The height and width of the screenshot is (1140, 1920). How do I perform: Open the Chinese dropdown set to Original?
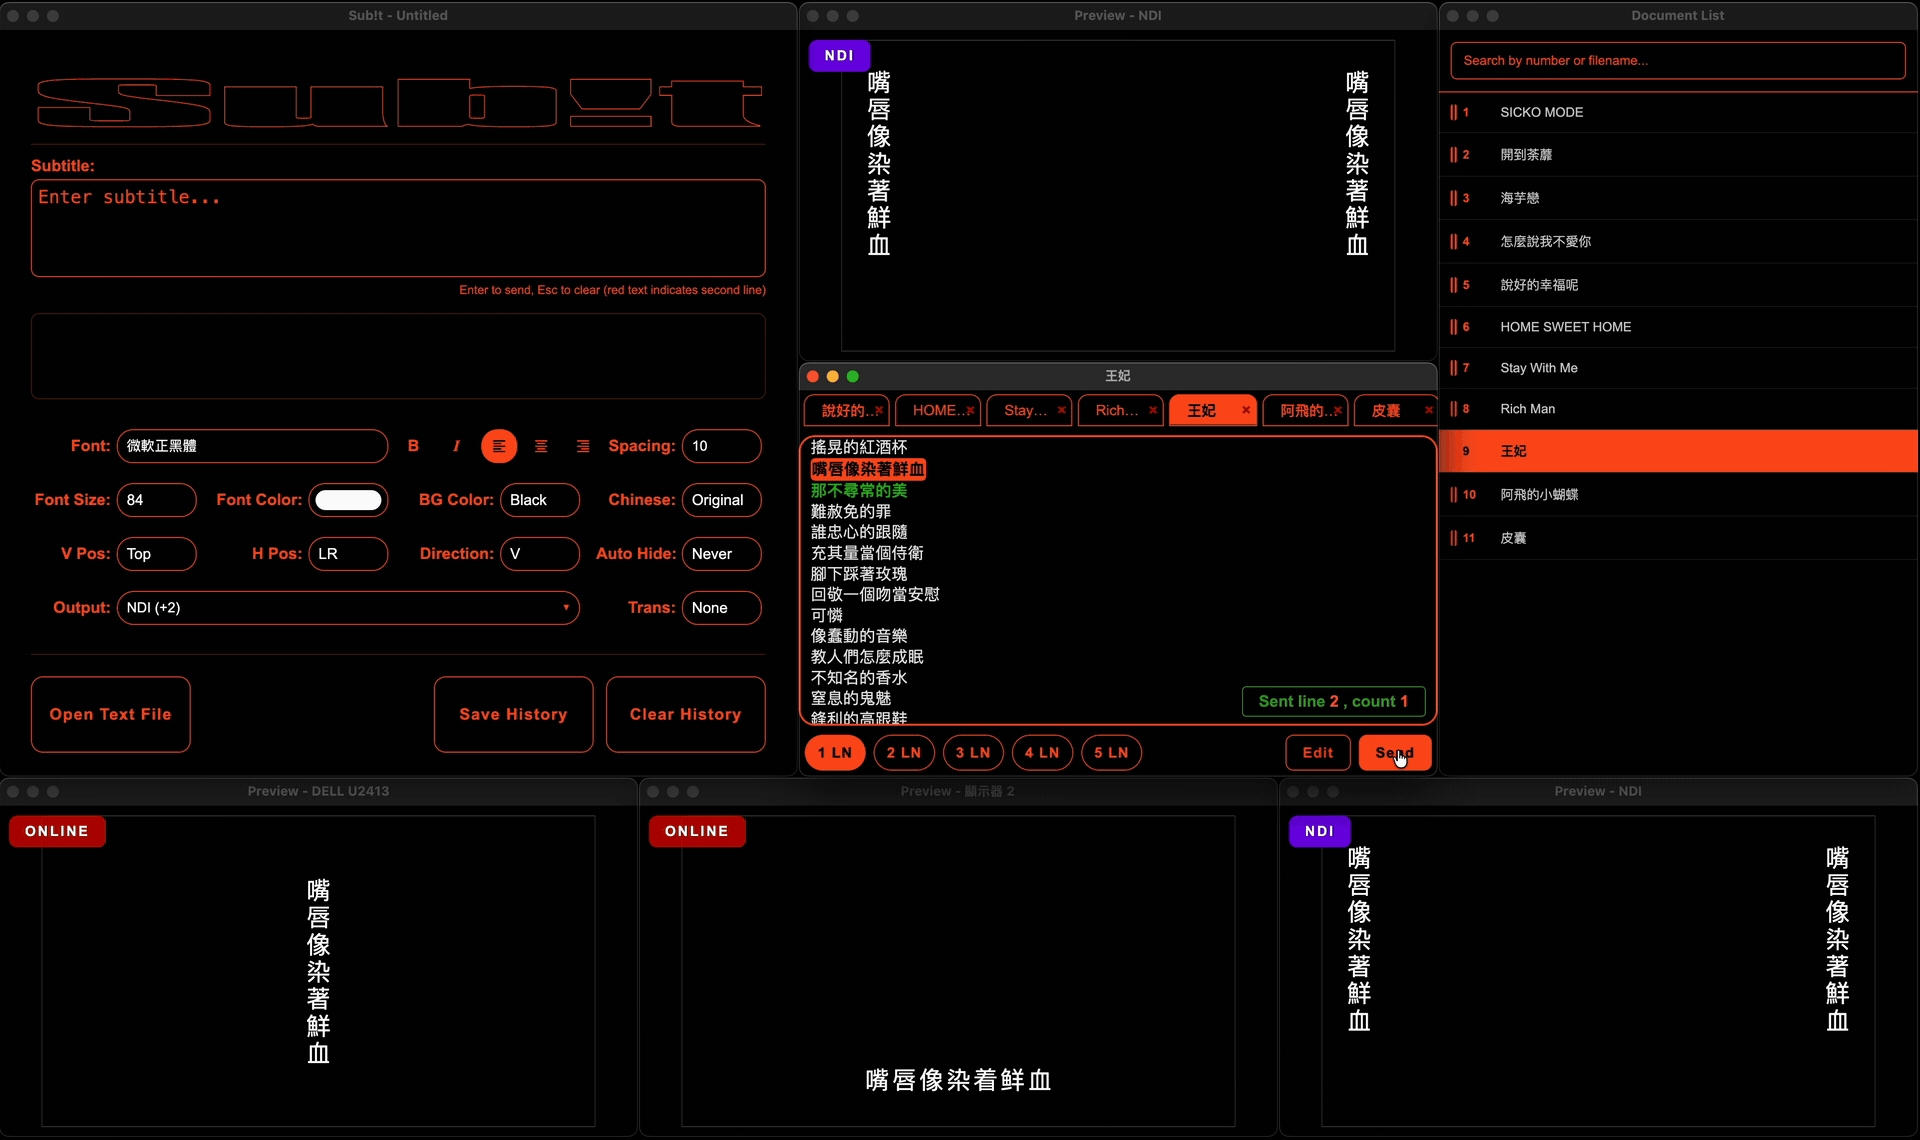[x=721, y=500]
